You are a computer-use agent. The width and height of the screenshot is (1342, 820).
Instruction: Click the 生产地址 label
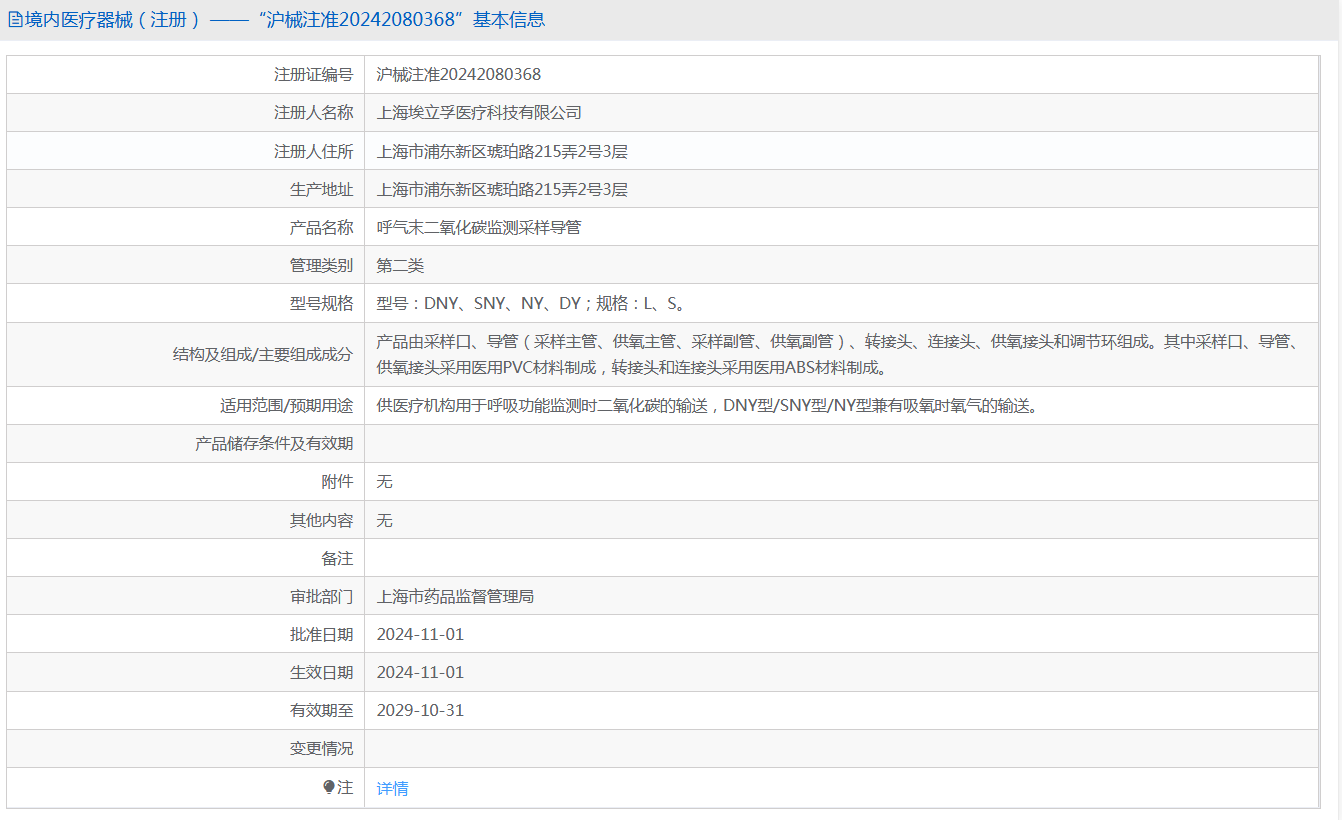322,190
